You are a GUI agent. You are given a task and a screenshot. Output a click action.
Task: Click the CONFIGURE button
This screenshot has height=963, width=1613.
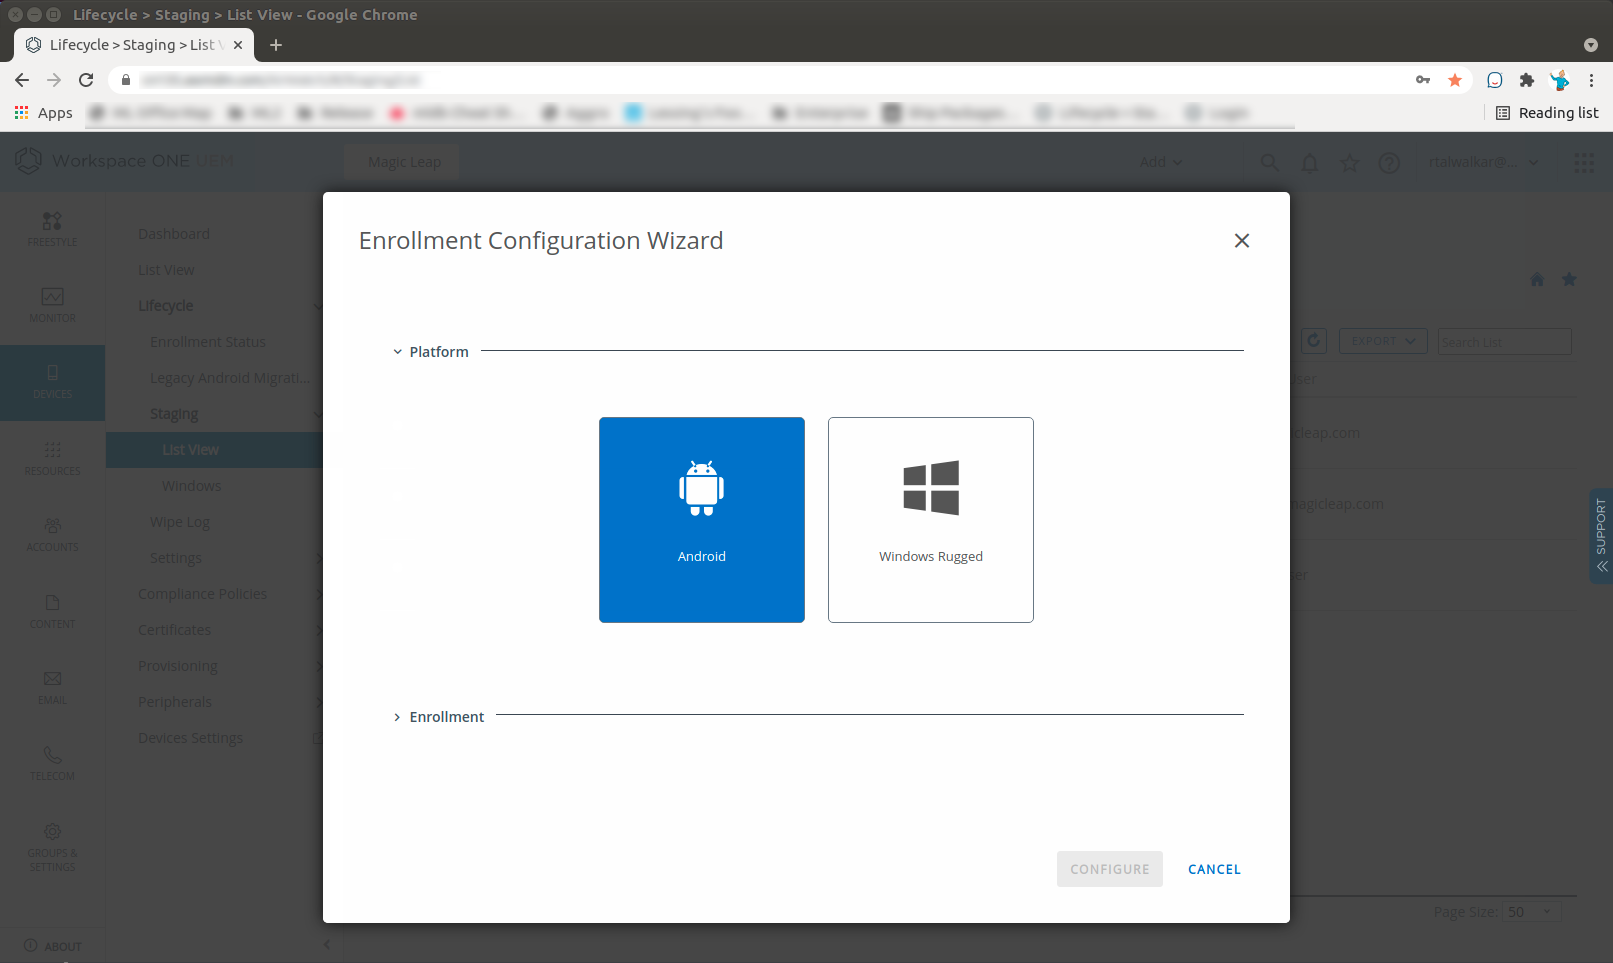coord(1109,869)
